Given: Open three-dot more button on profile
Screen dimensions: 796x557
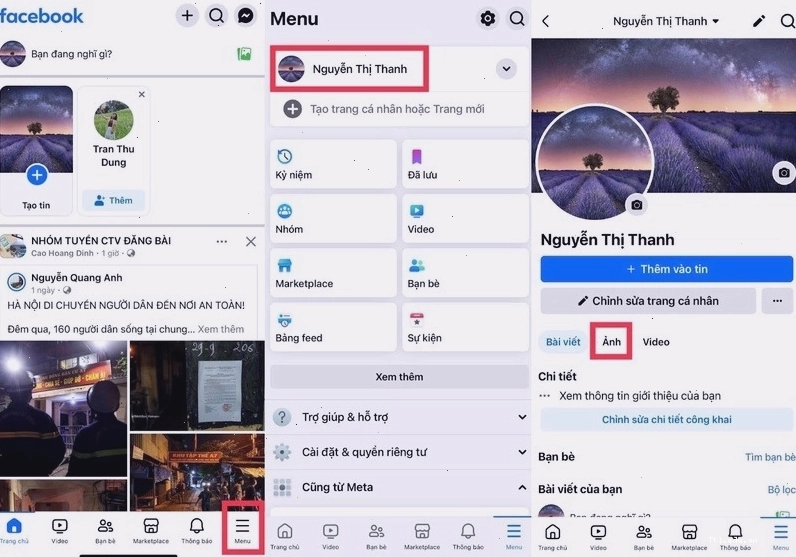Looking at the screenshot, I should point(777,301).
